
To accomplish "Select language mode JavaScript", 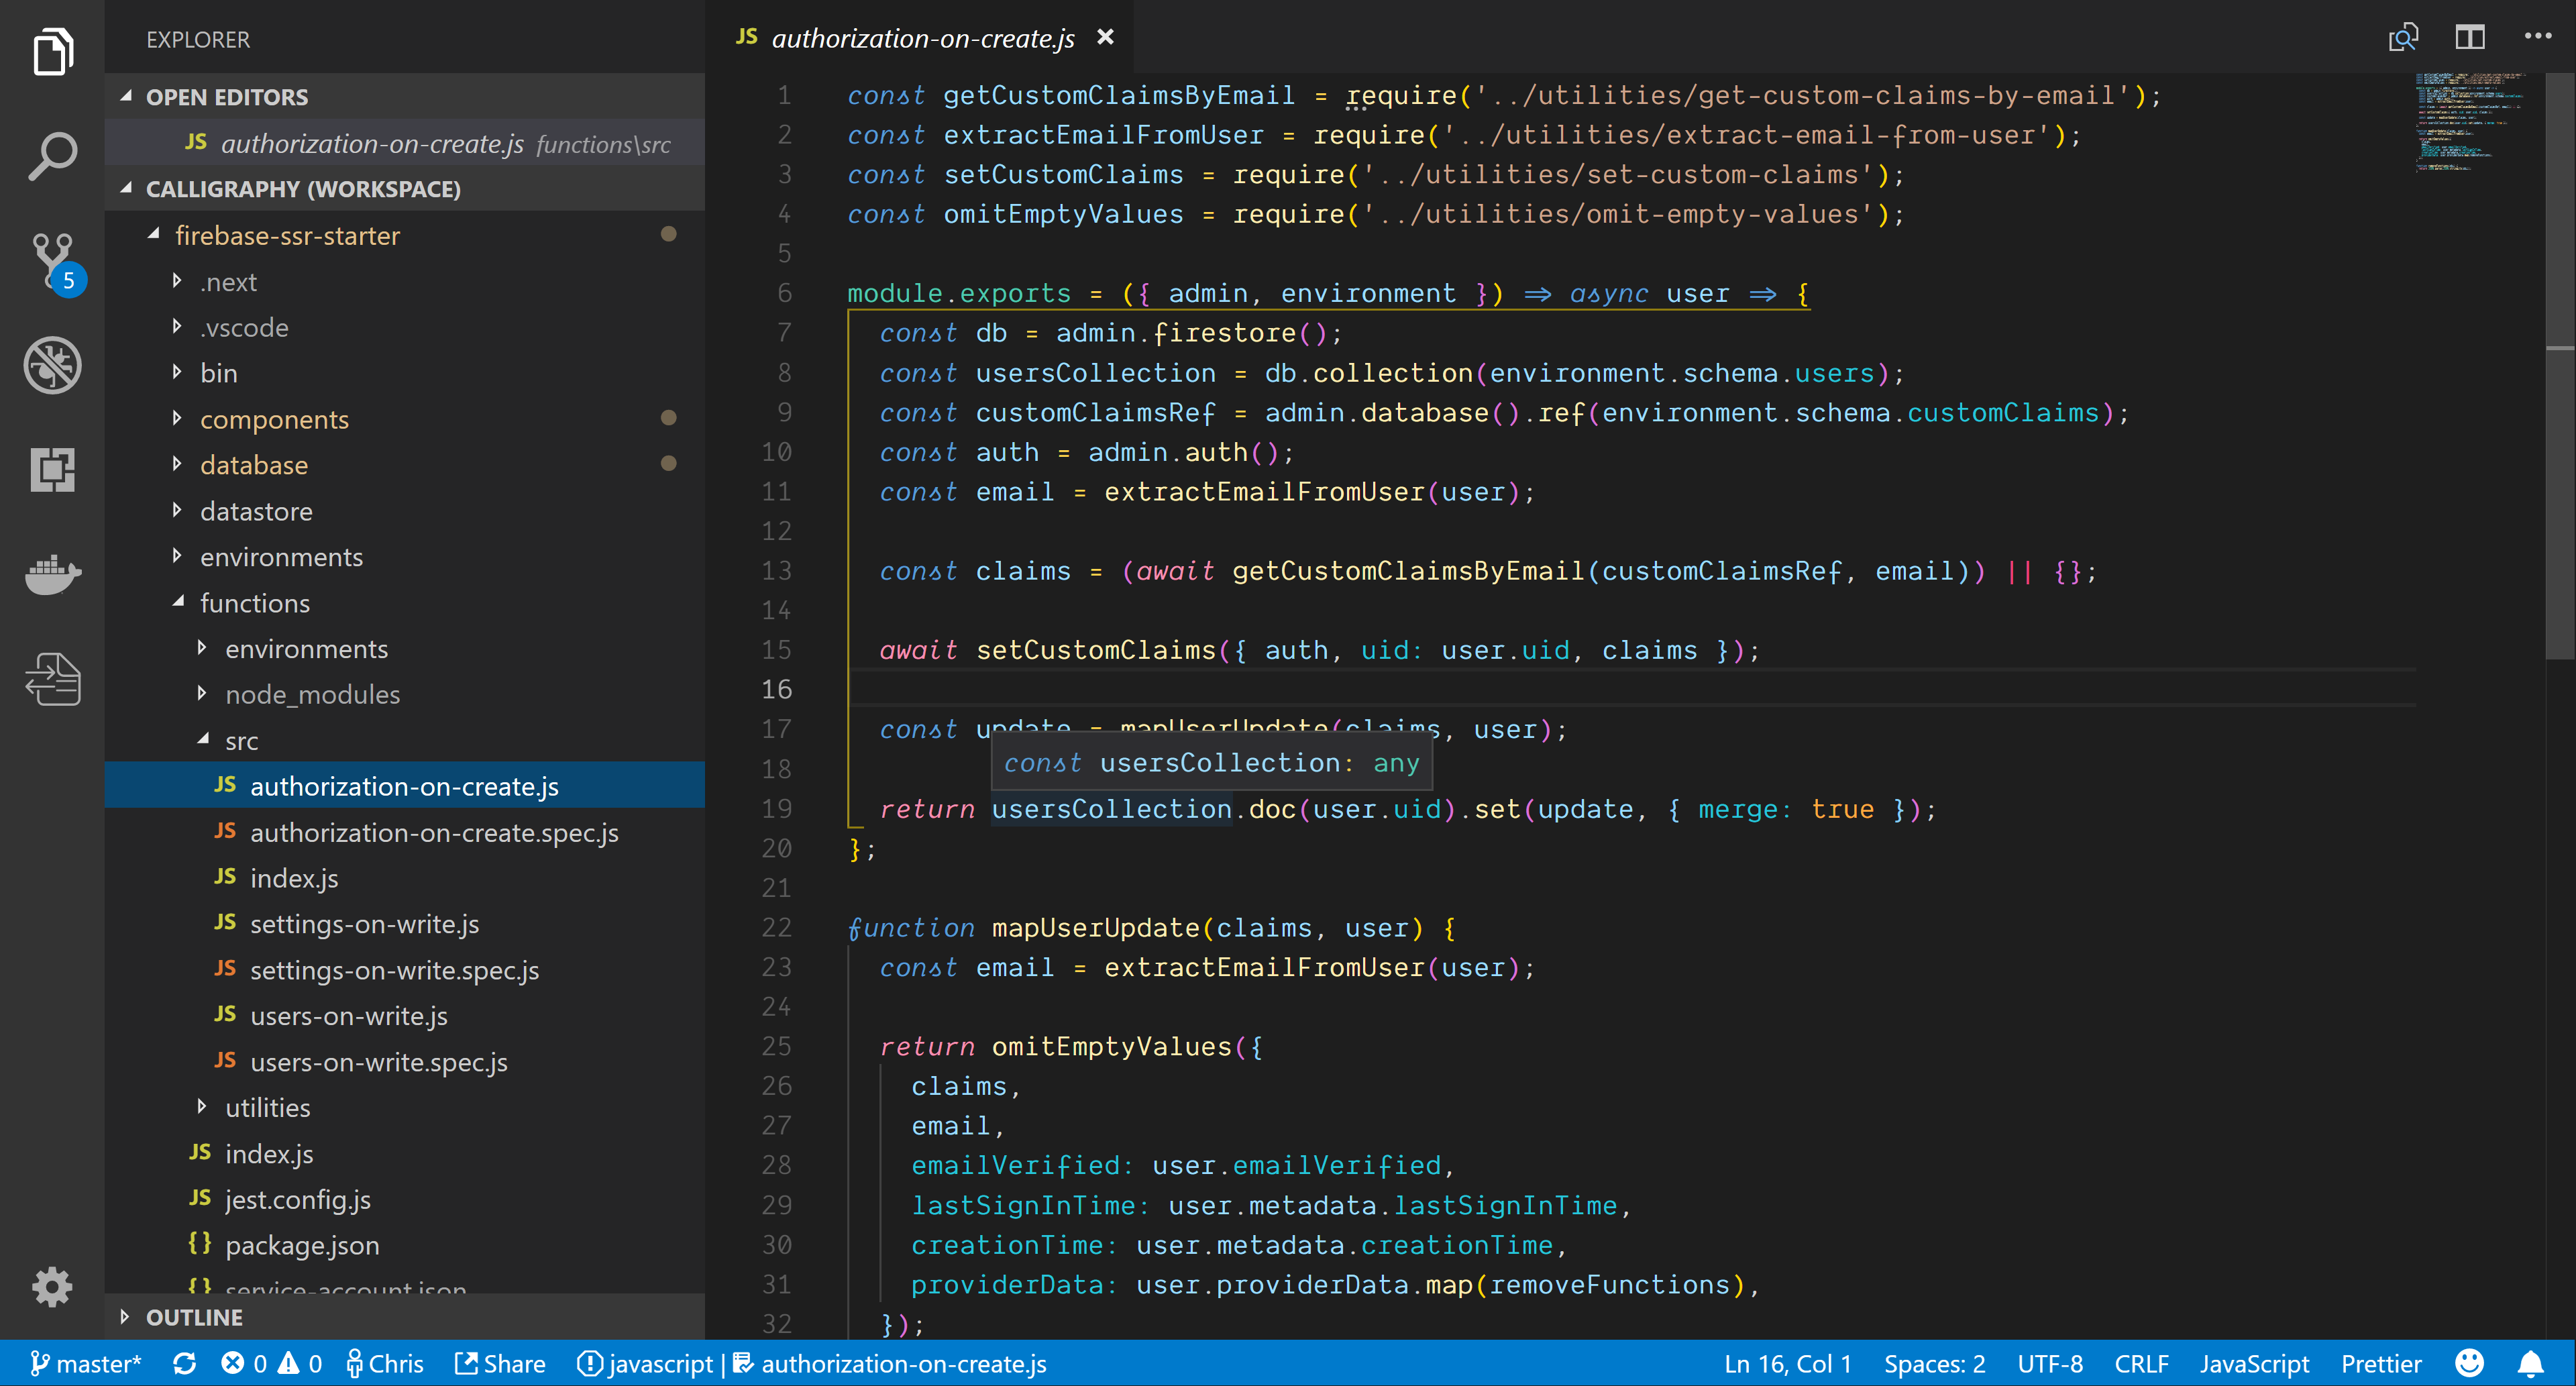I will point(2254,1363).
